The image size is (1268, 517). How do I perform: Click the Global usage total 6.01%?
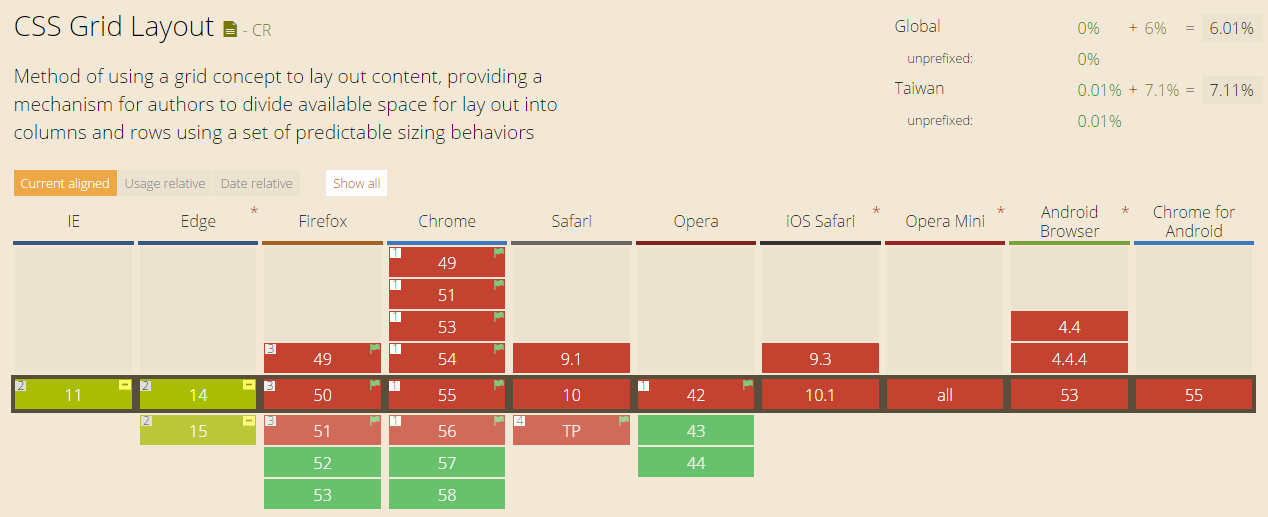coord(1231,28)
